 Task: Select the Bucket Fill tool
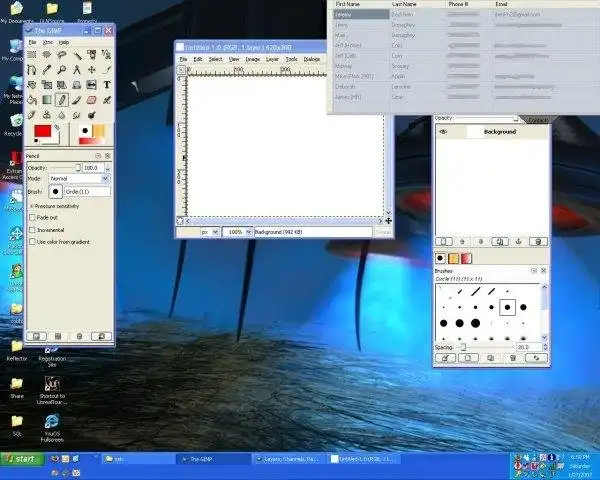pyautogui.click(x=32, y=100)
